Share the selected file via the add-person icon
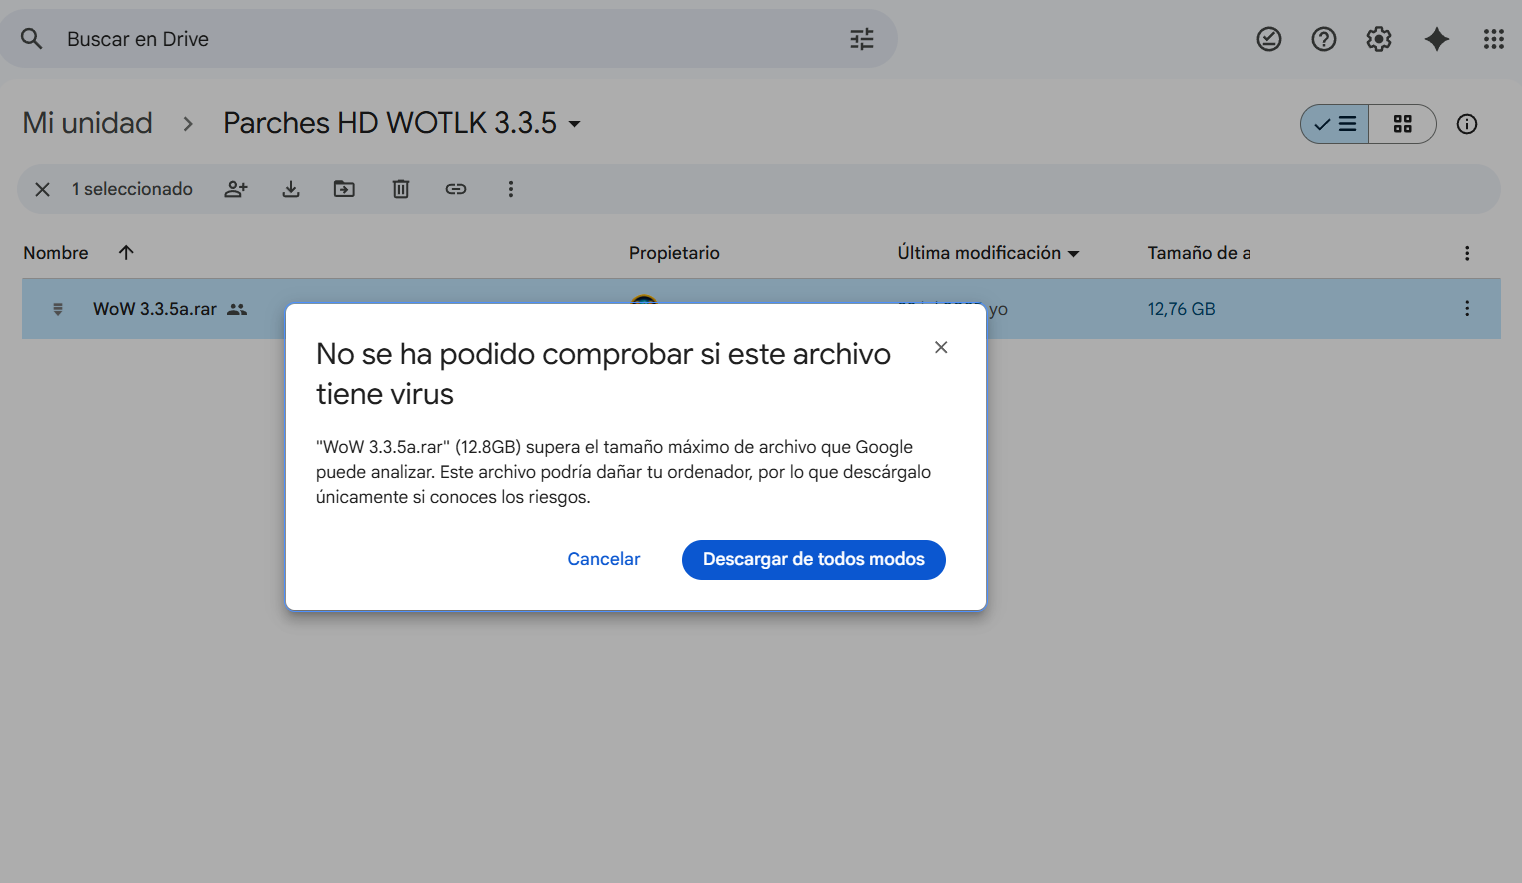Viewport: 1522px width, 883px height. 236,188
